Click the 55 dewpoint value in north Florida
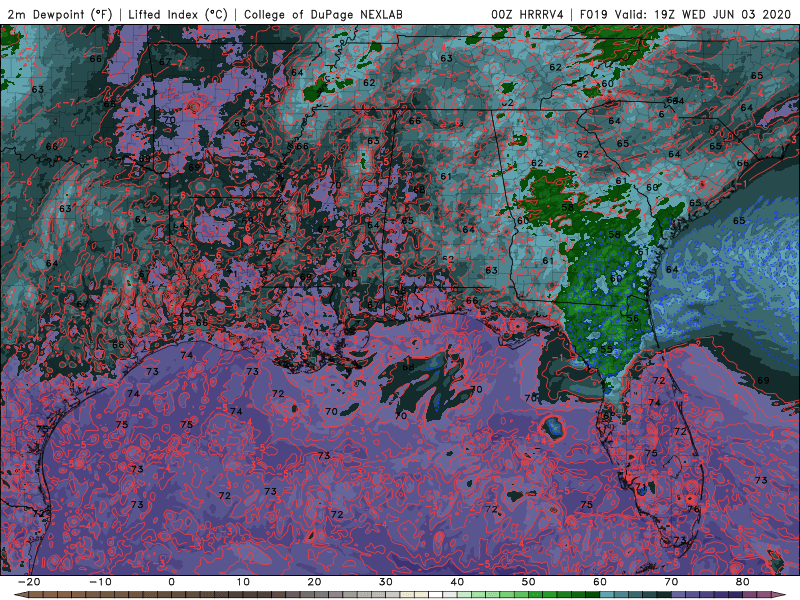800x600 pixels. [x=606, y=349]
